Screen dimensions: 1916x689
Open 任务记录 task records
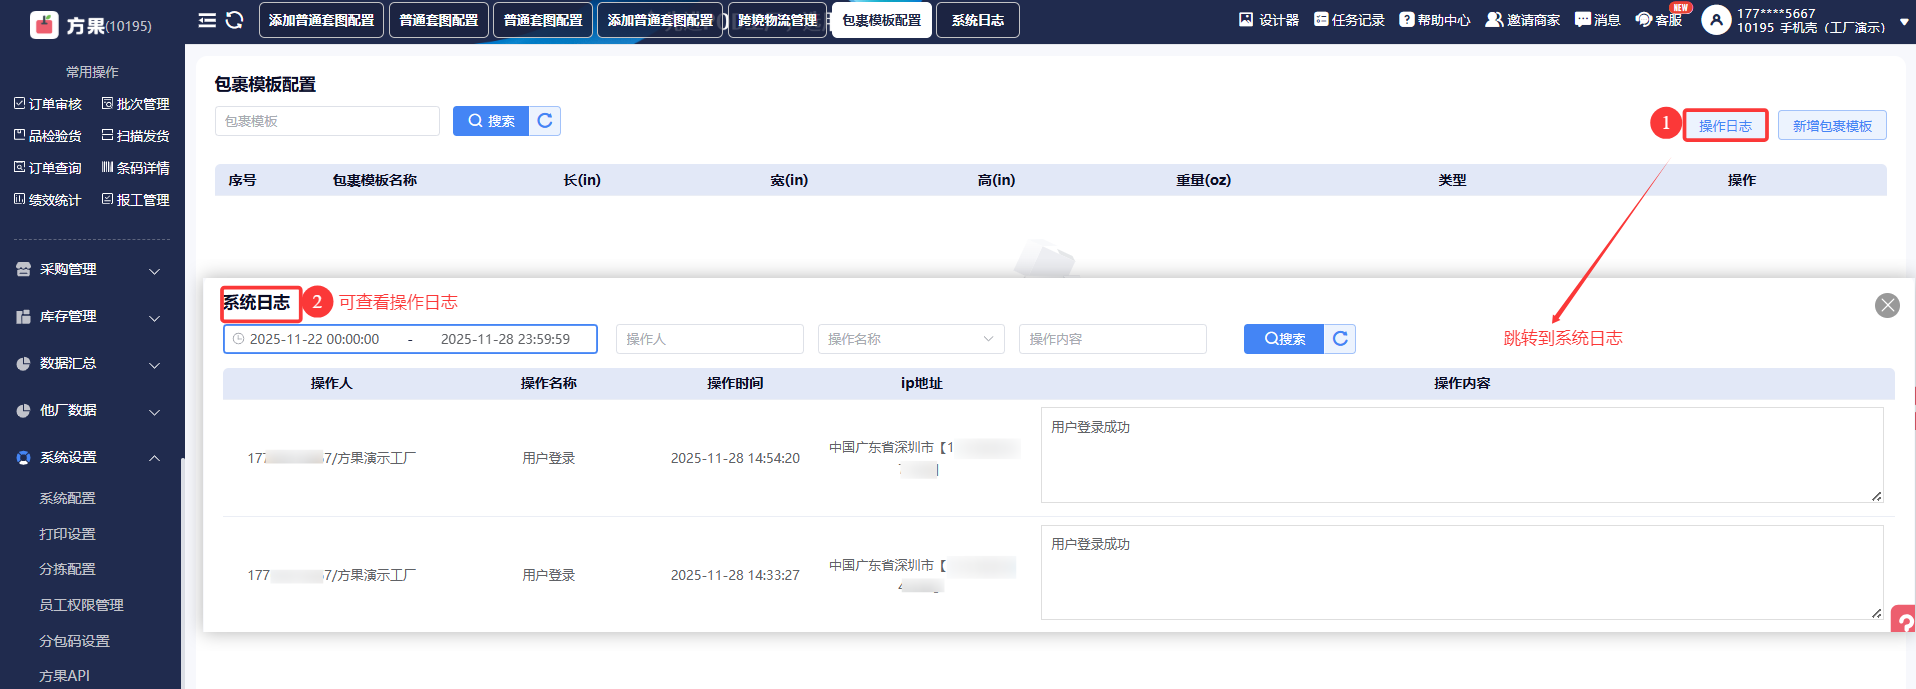(1348, 20)
